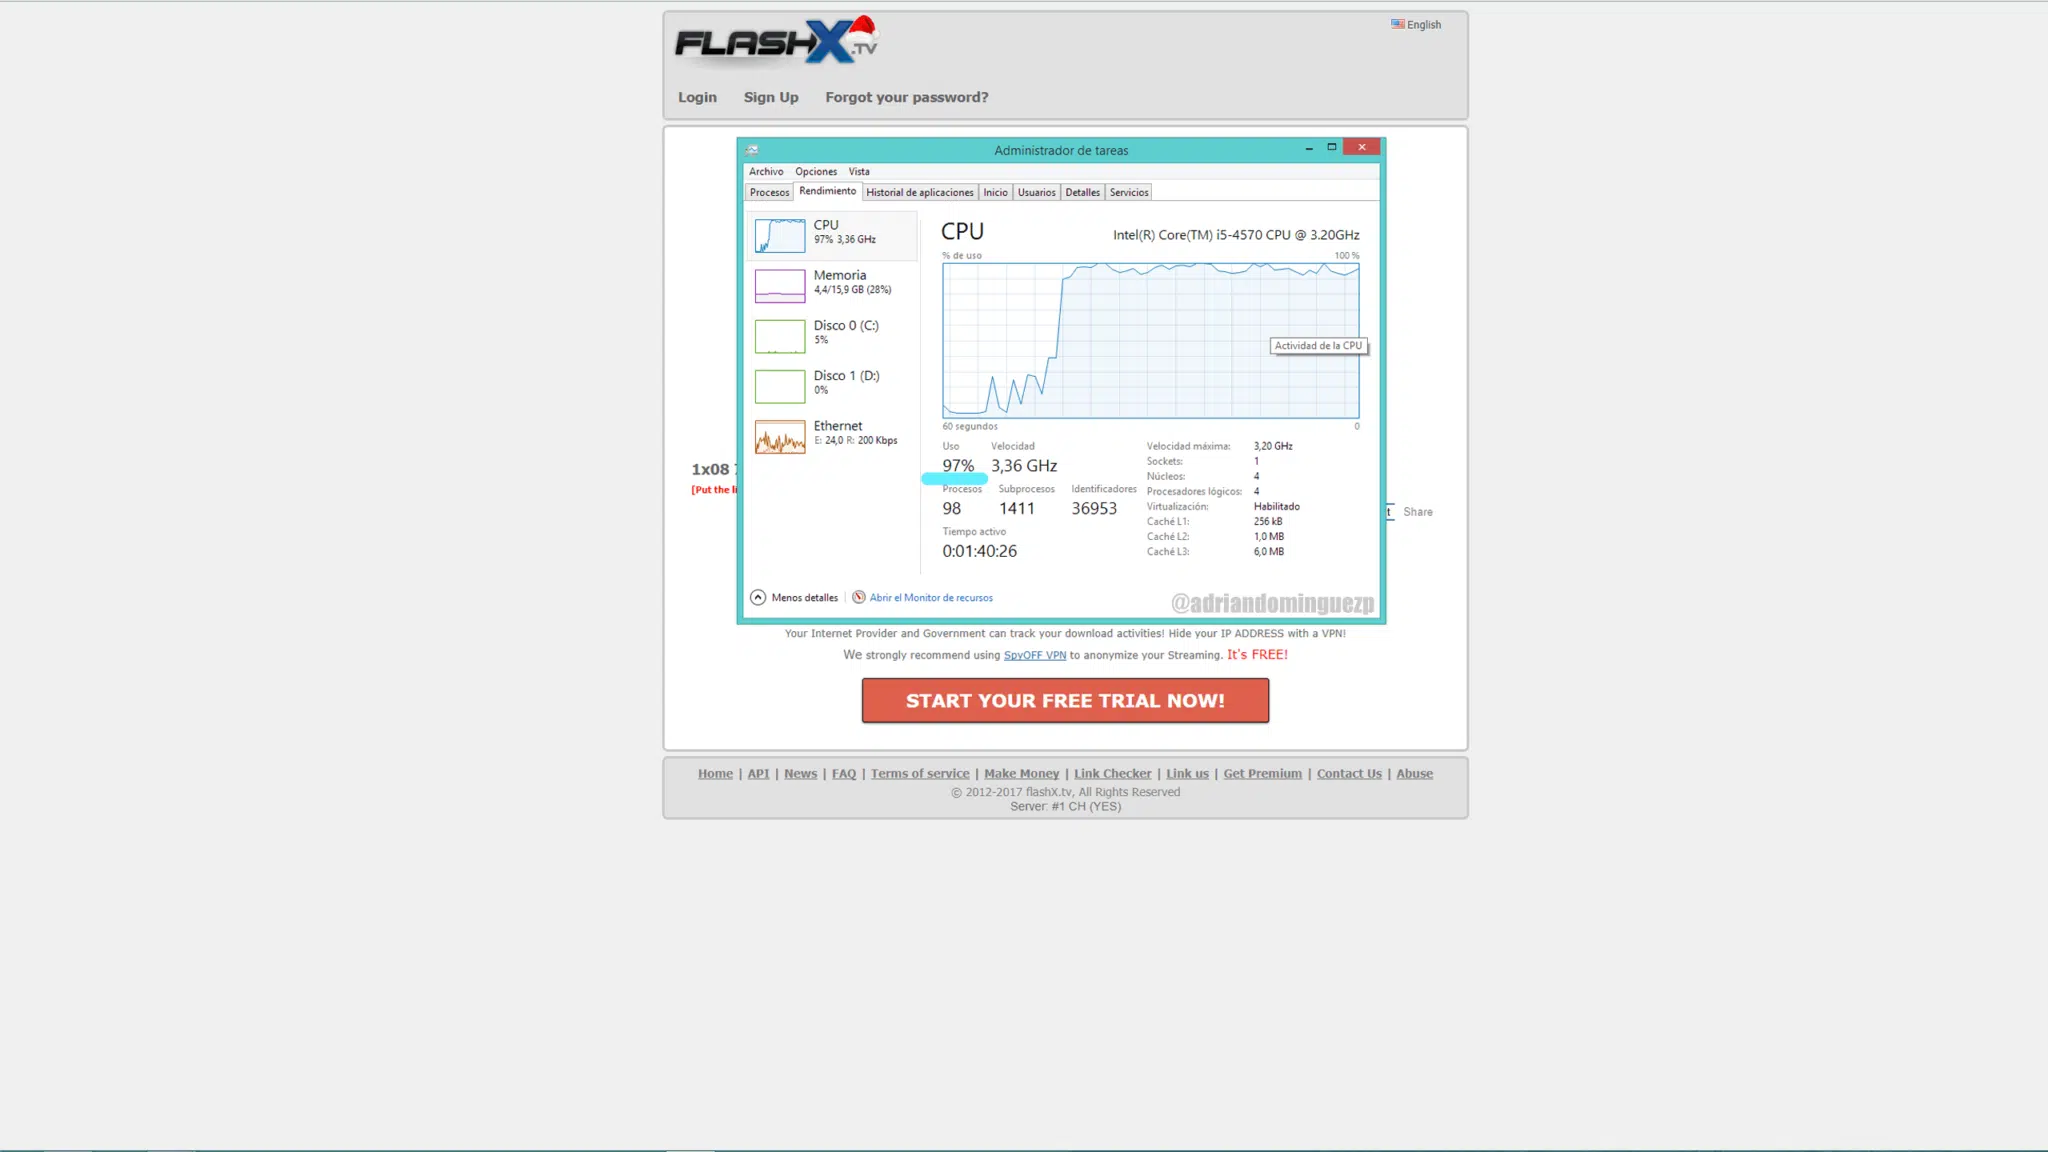Image resolution: width=2048 pixels, height=1152 pixels.
Task: Open Abrir el Monitor de recursos link
Action: coord(931,598)
